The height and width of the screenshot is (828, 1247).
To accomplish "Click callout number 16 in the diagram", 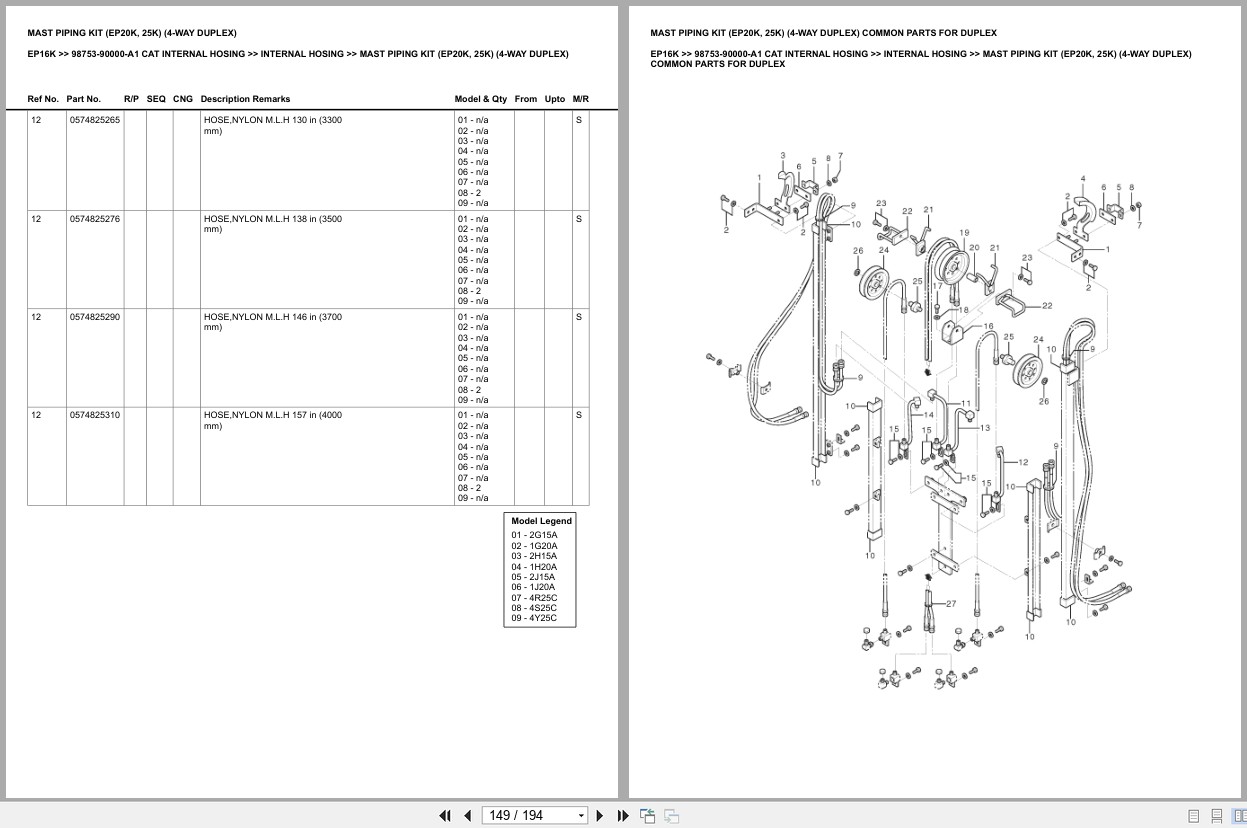I will pyautogui.click(x=989, y=326).
